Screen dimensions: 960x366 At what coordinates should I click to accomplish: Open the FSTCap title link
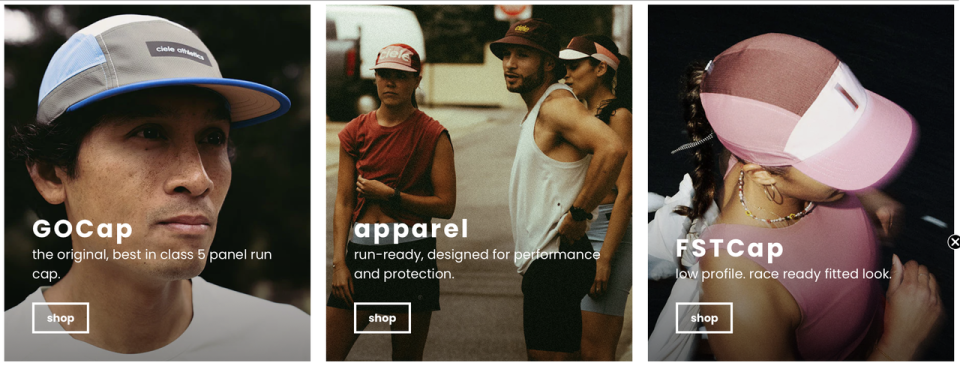coord(729,249)
